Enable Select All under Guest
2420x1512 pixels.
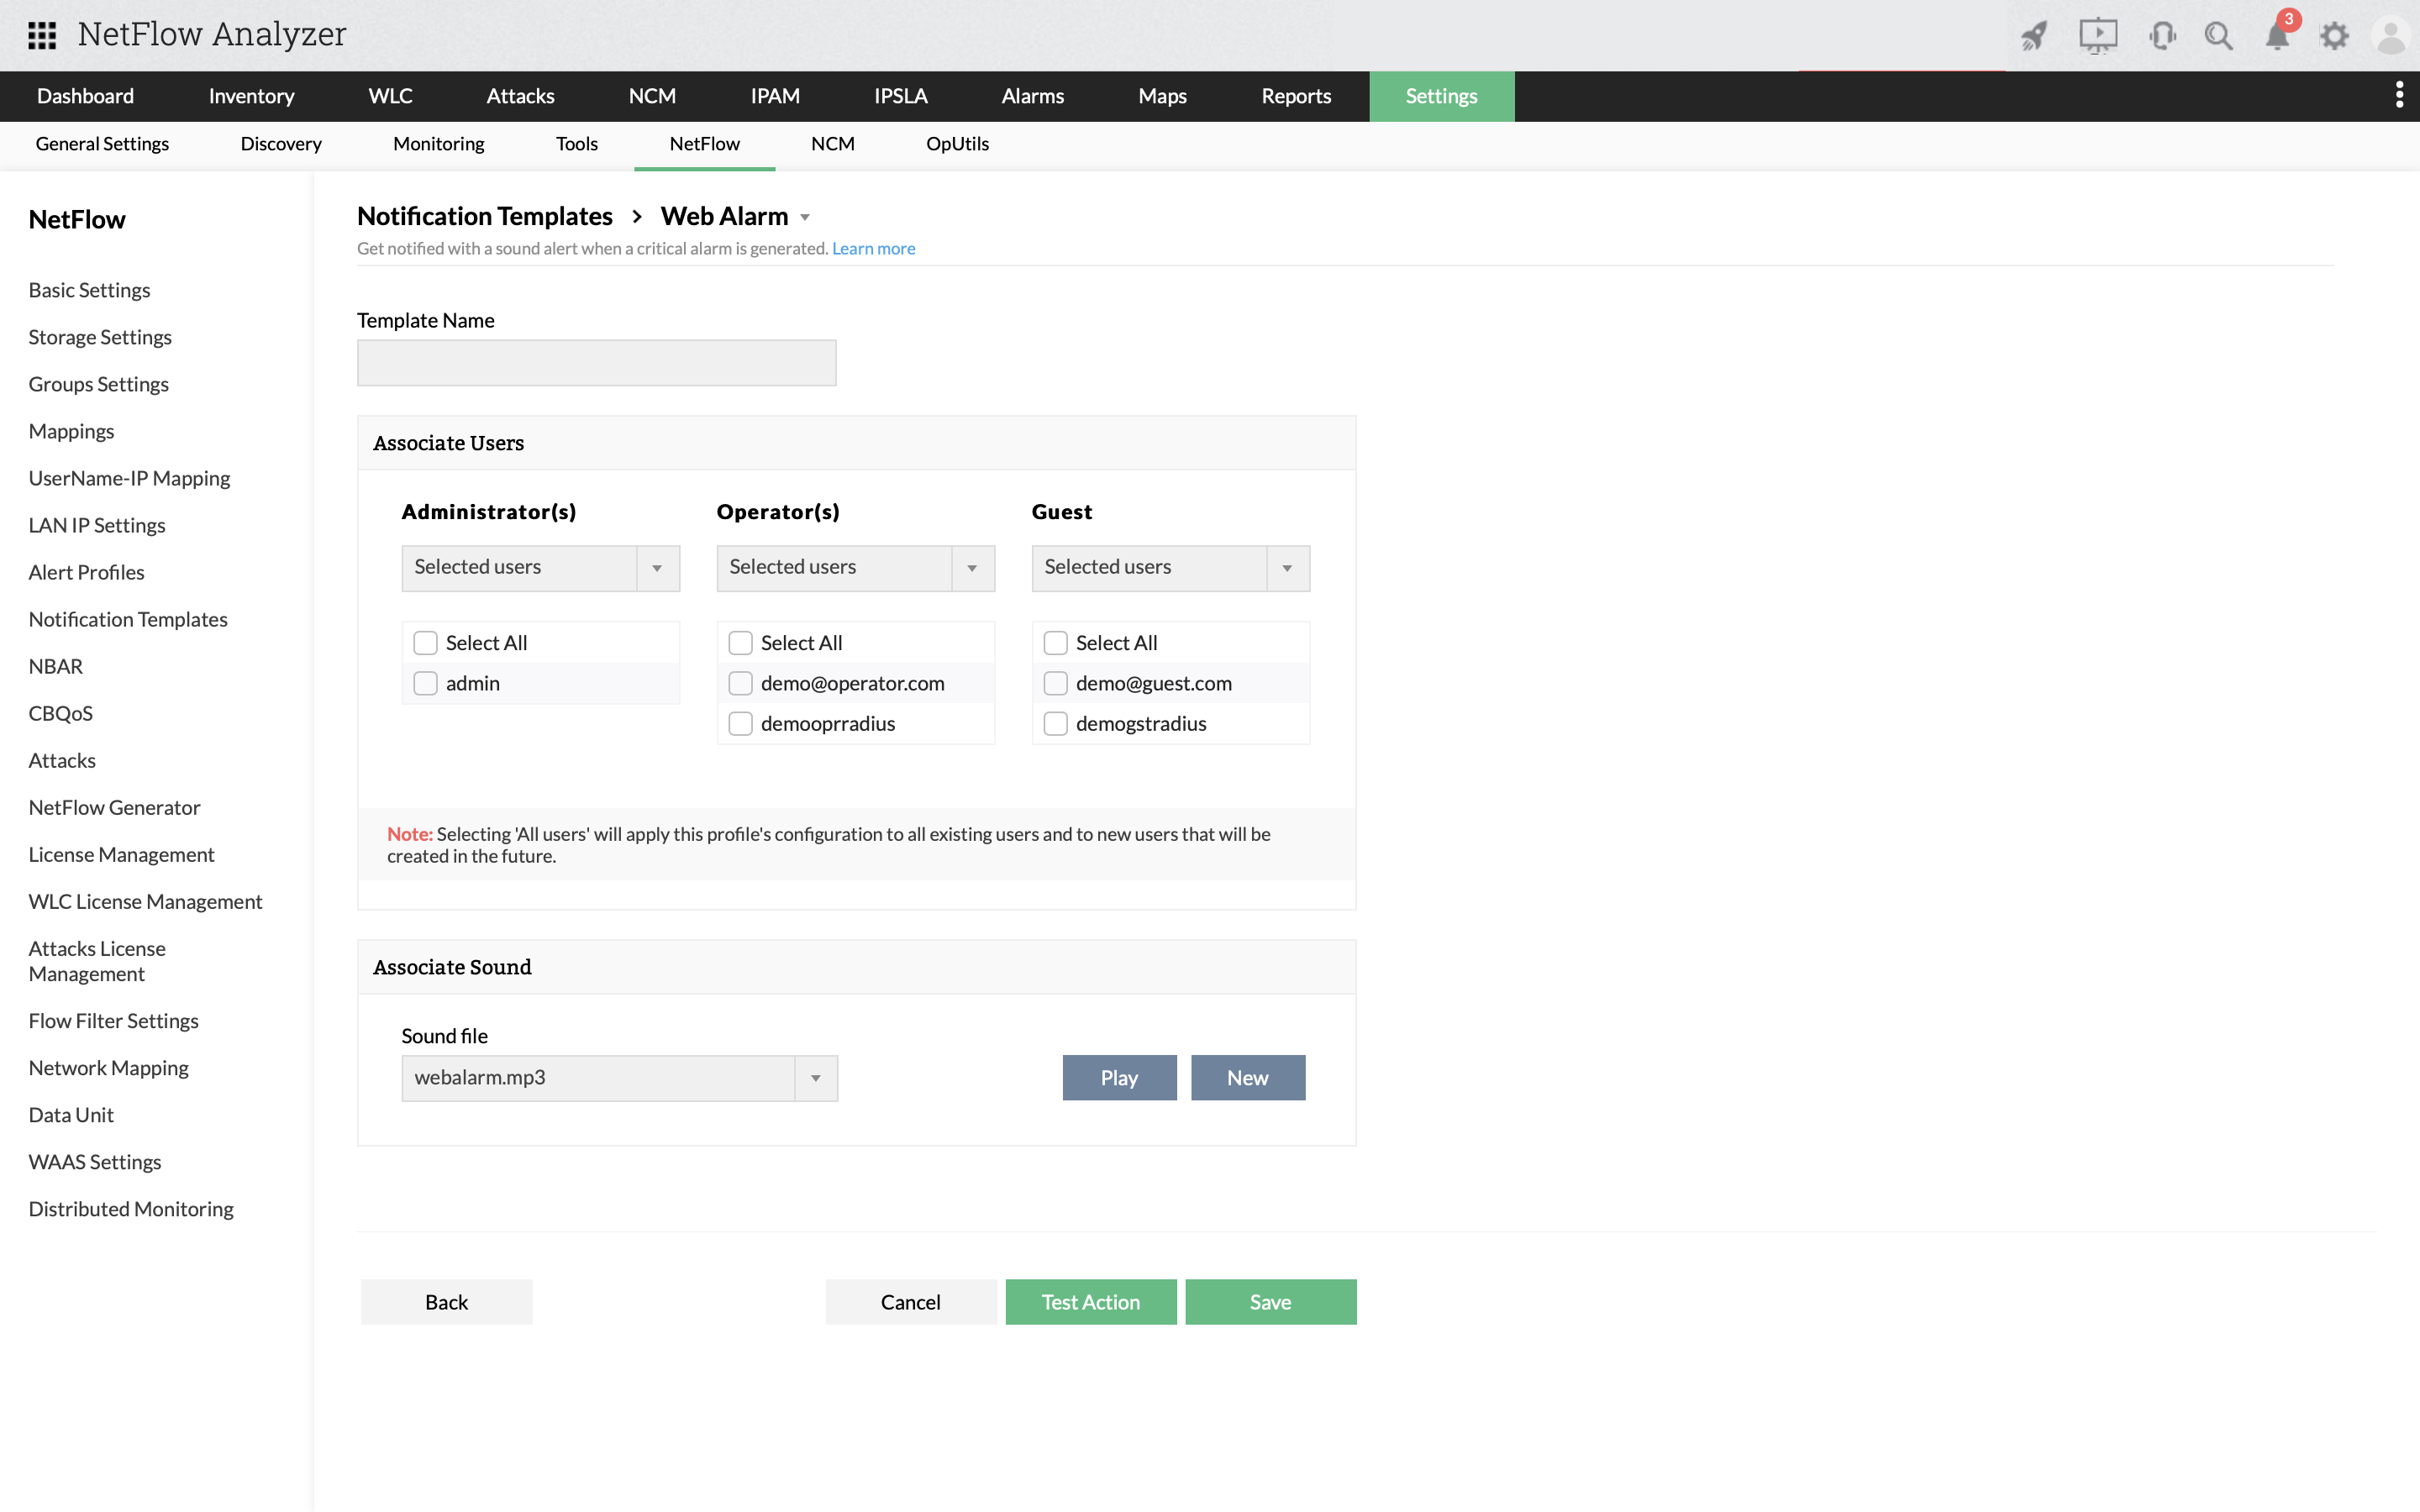click(1056, 643)
